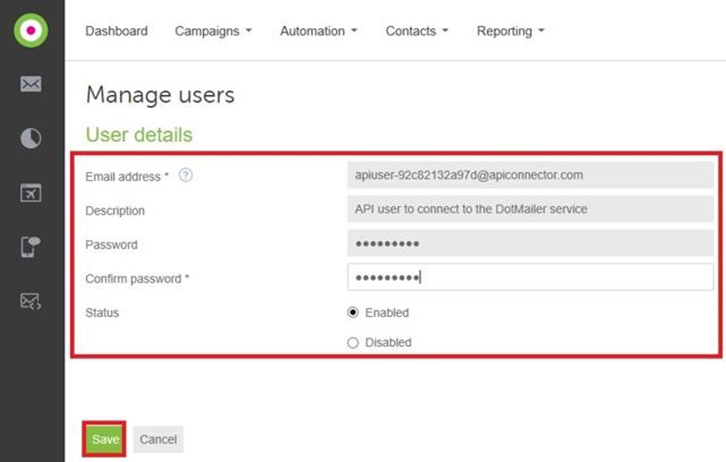Click the envelope code sidebar icon

click(31, 301)
